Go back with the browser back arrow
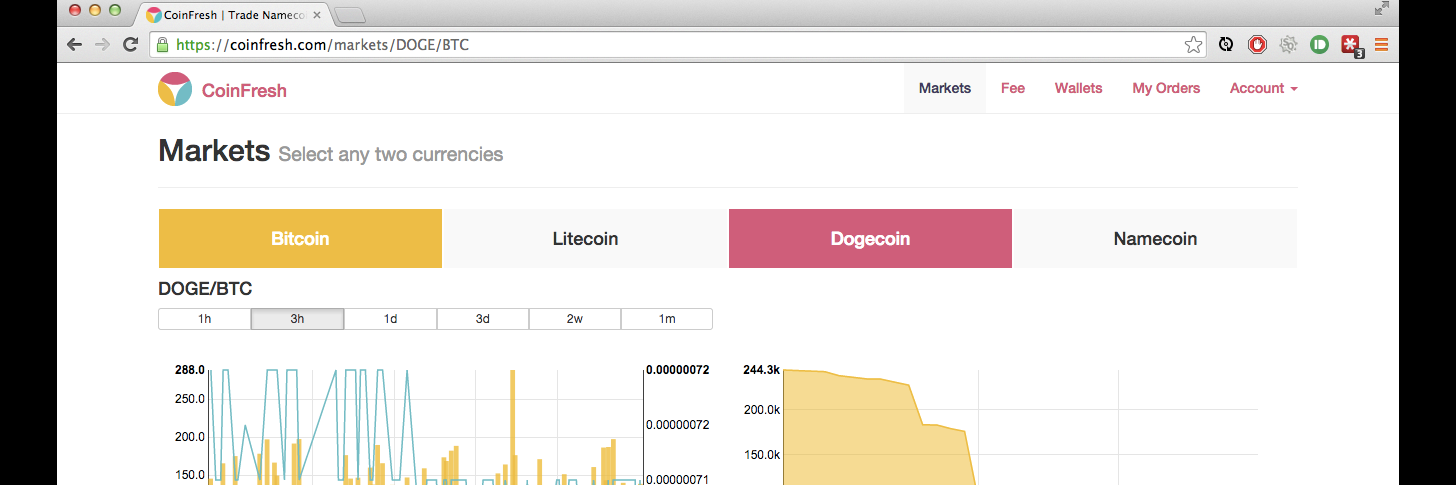This screenshot has width=1456, height=485. 74,44
